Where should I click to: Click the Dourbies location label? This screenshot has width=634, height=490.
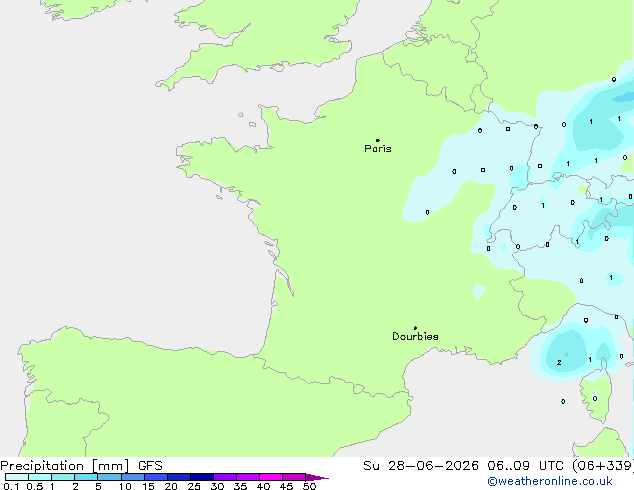pos(415,336)
